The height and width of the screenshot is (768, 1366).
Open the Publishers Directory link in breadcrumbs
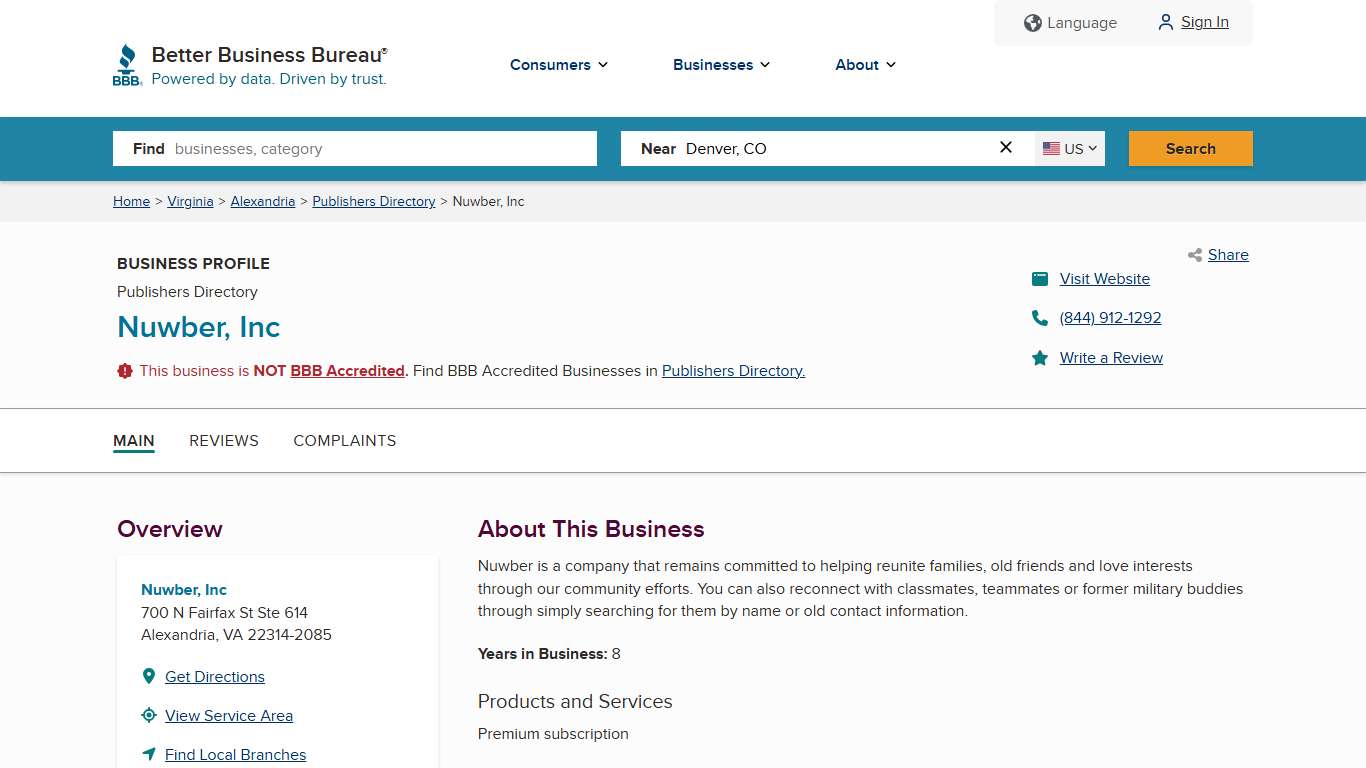pyautogui.click(x=374, y=201)
